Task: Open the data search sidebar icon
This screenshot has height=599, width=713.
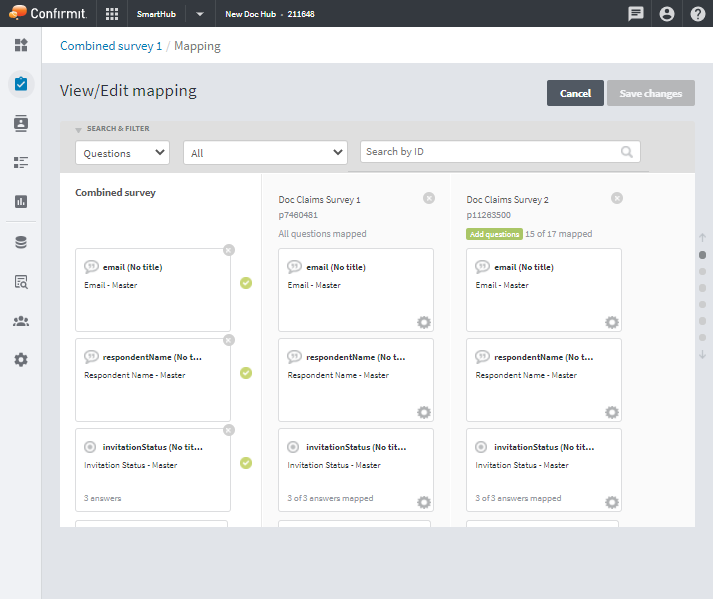Action: [x=21, y=282]
